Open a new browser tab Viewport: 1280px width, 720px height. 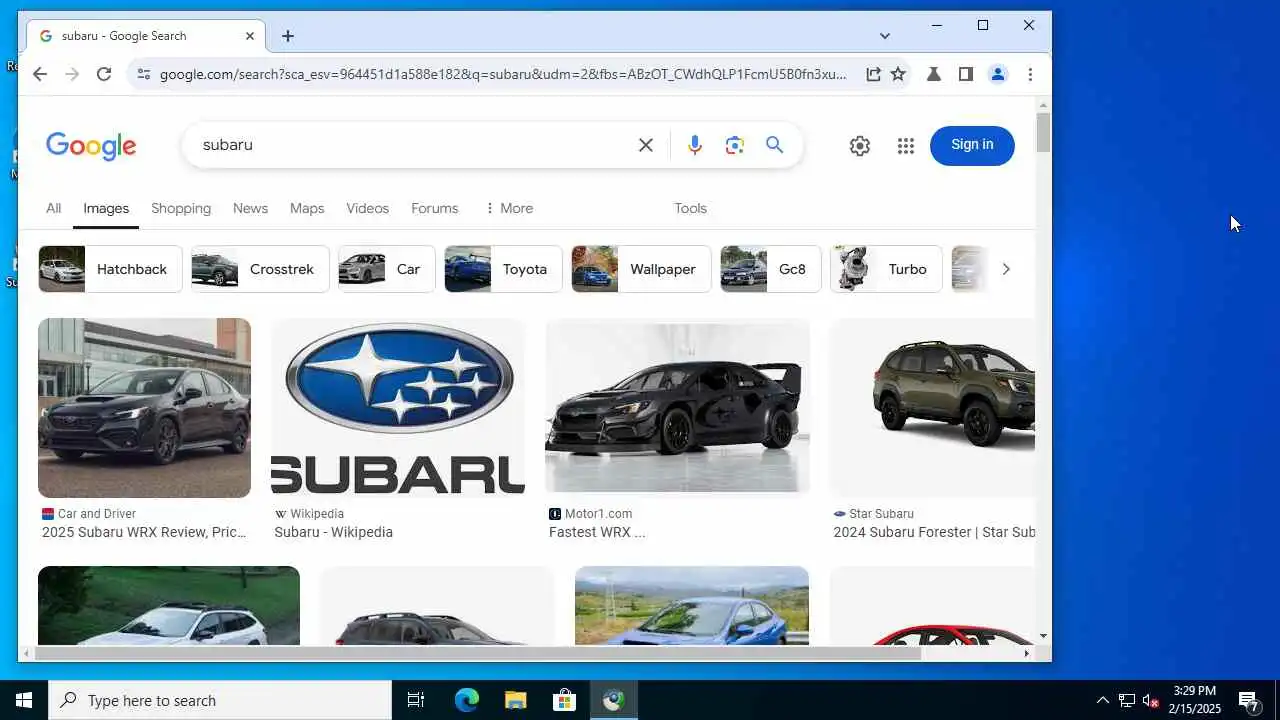tap(288, 36)
